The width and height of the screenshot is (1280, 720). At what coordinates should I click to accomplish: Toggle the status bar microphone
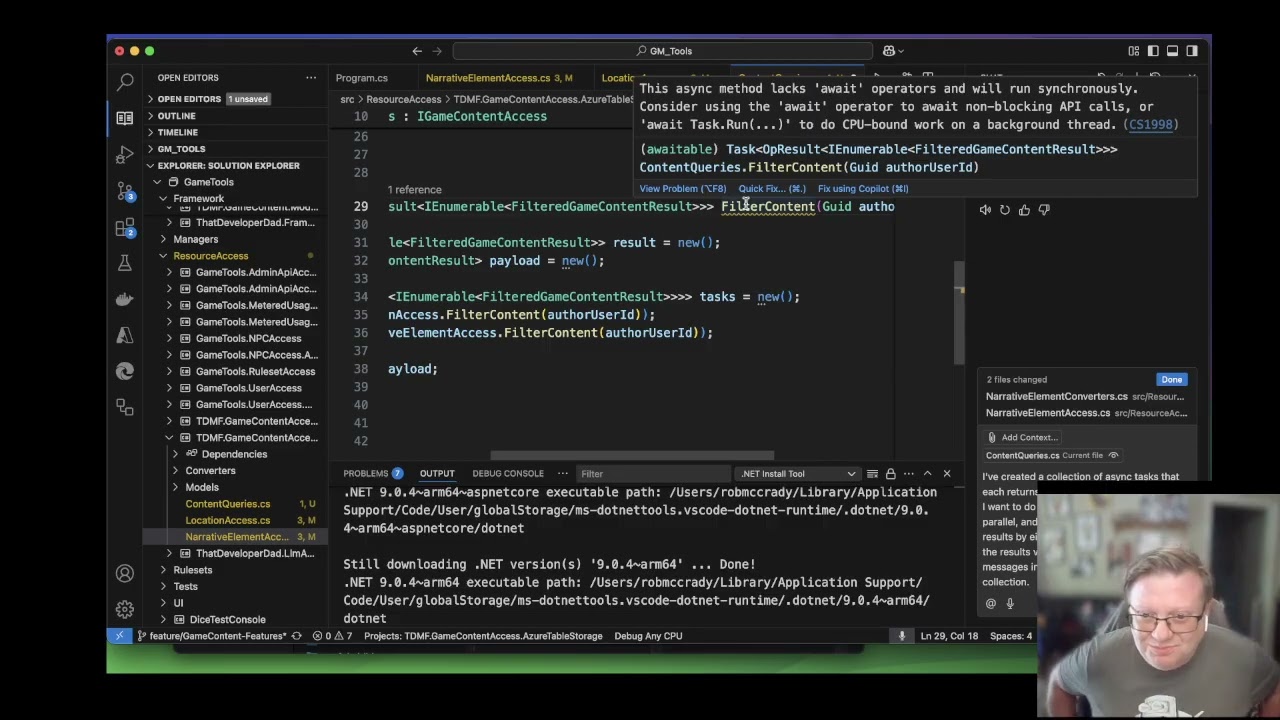pyautogui.click(x=901, y=636)
